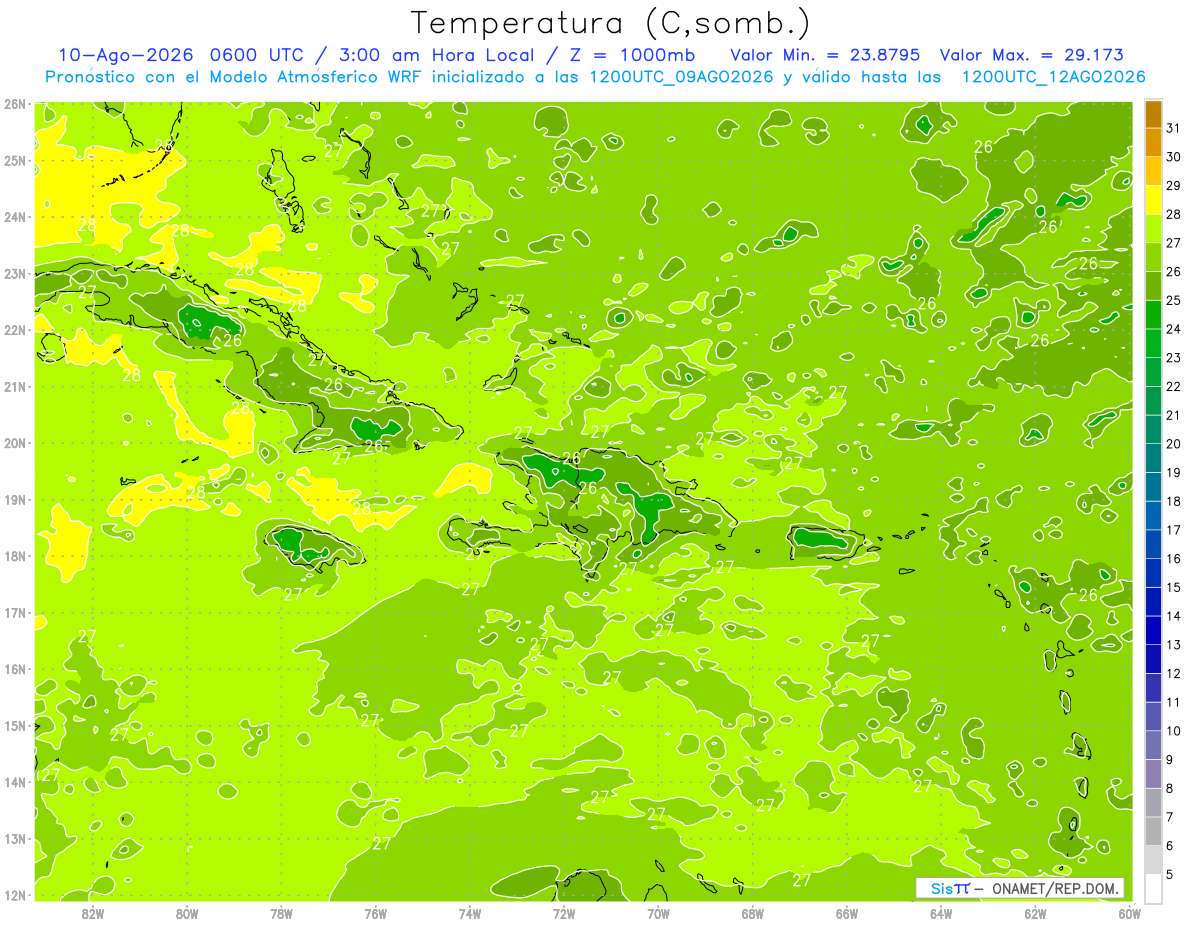Click the legend value "12"

point(1174,673)
